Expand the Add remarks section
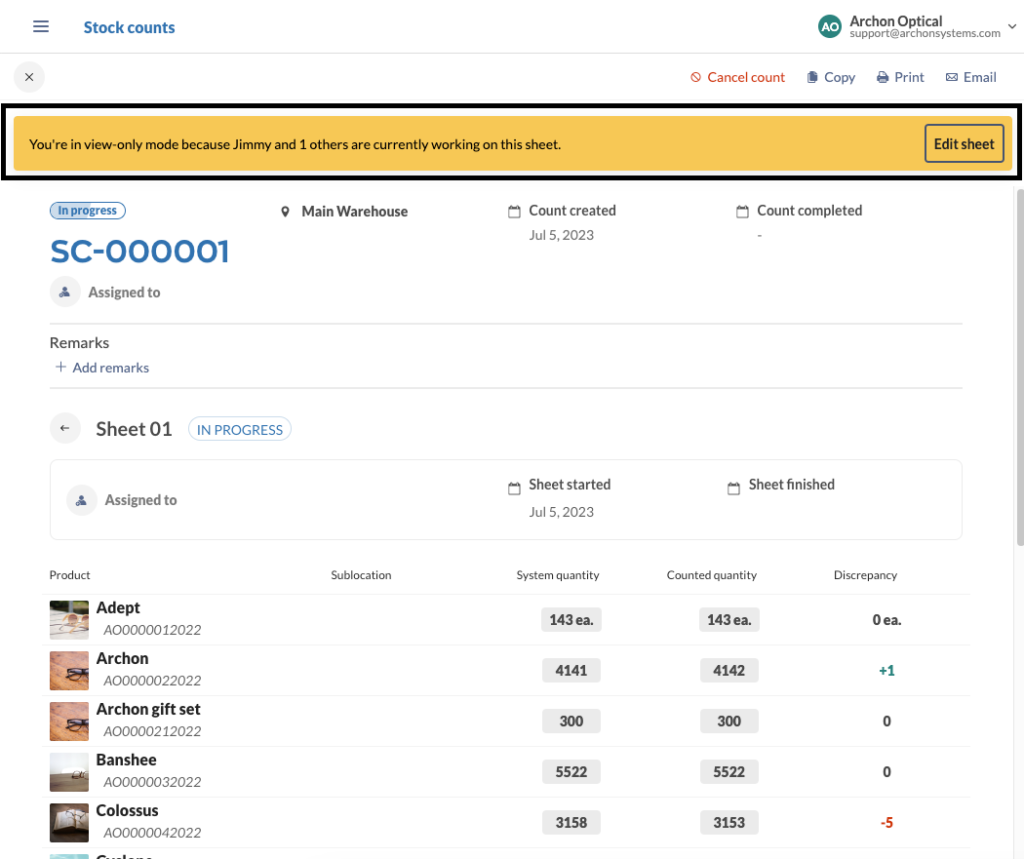 [101, 368]
